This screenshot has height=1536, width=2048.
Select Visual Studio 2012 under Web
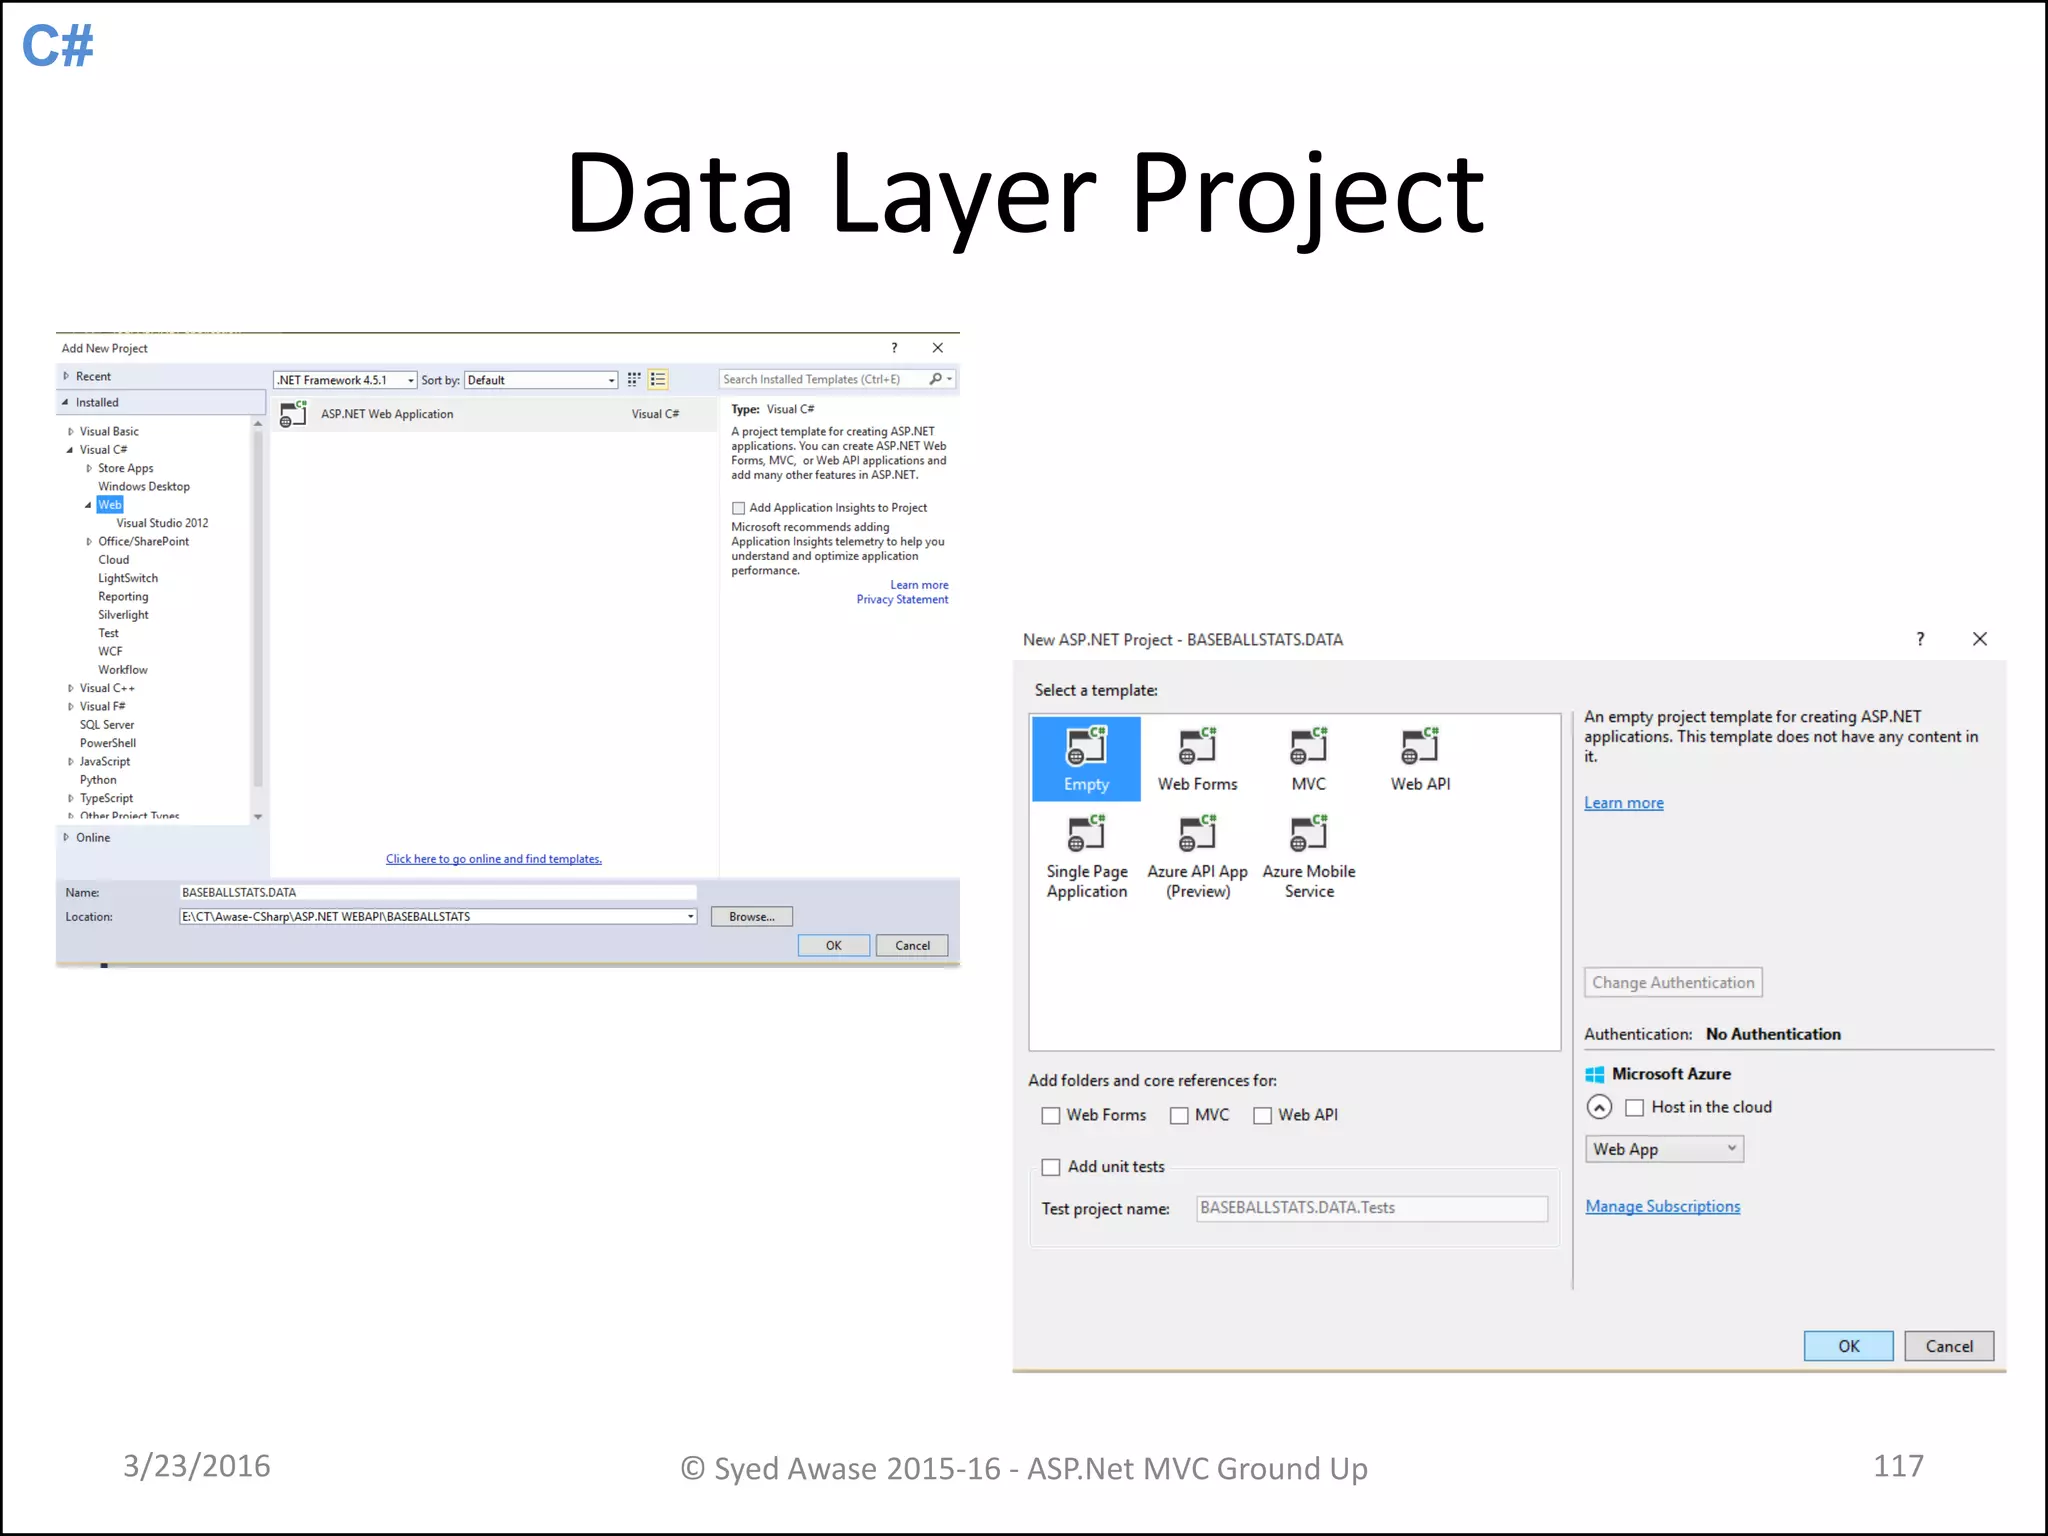(162, 523)
